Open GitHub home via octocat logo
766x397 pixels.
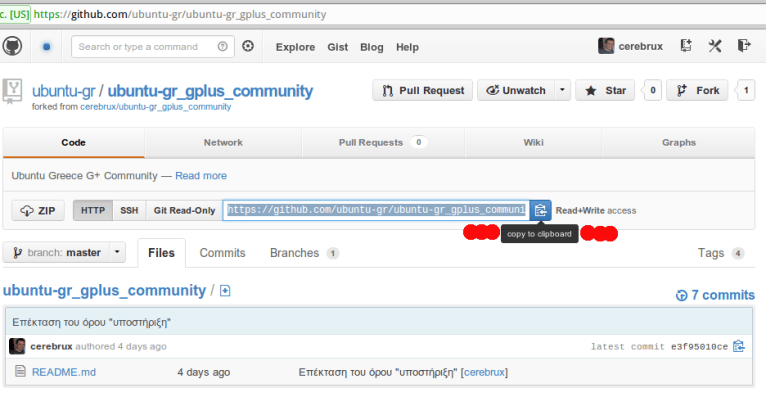click(12, 46)
